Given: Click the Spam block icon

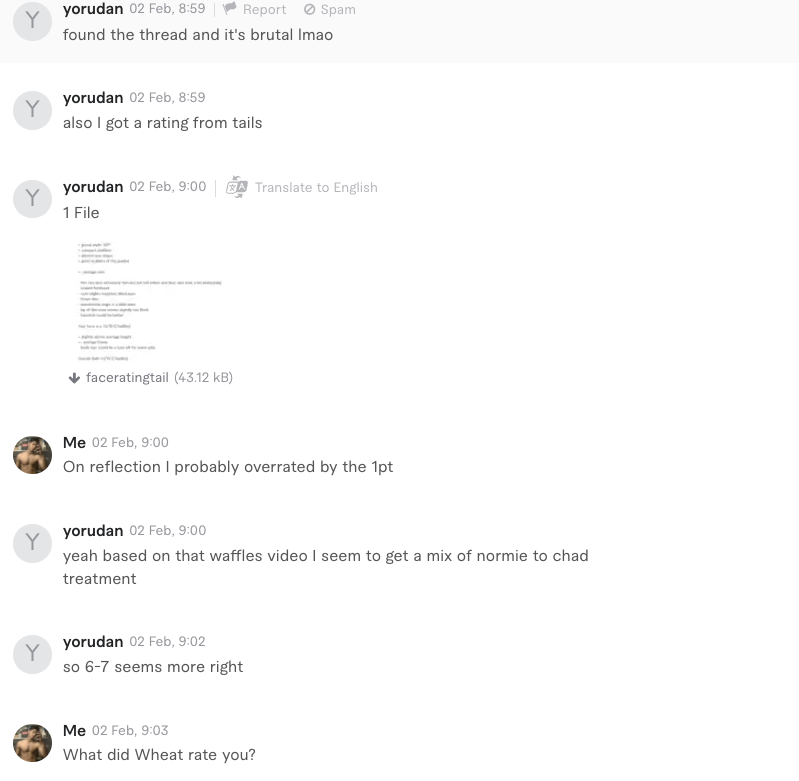Looking at the screenshot, I should (309, 9).
